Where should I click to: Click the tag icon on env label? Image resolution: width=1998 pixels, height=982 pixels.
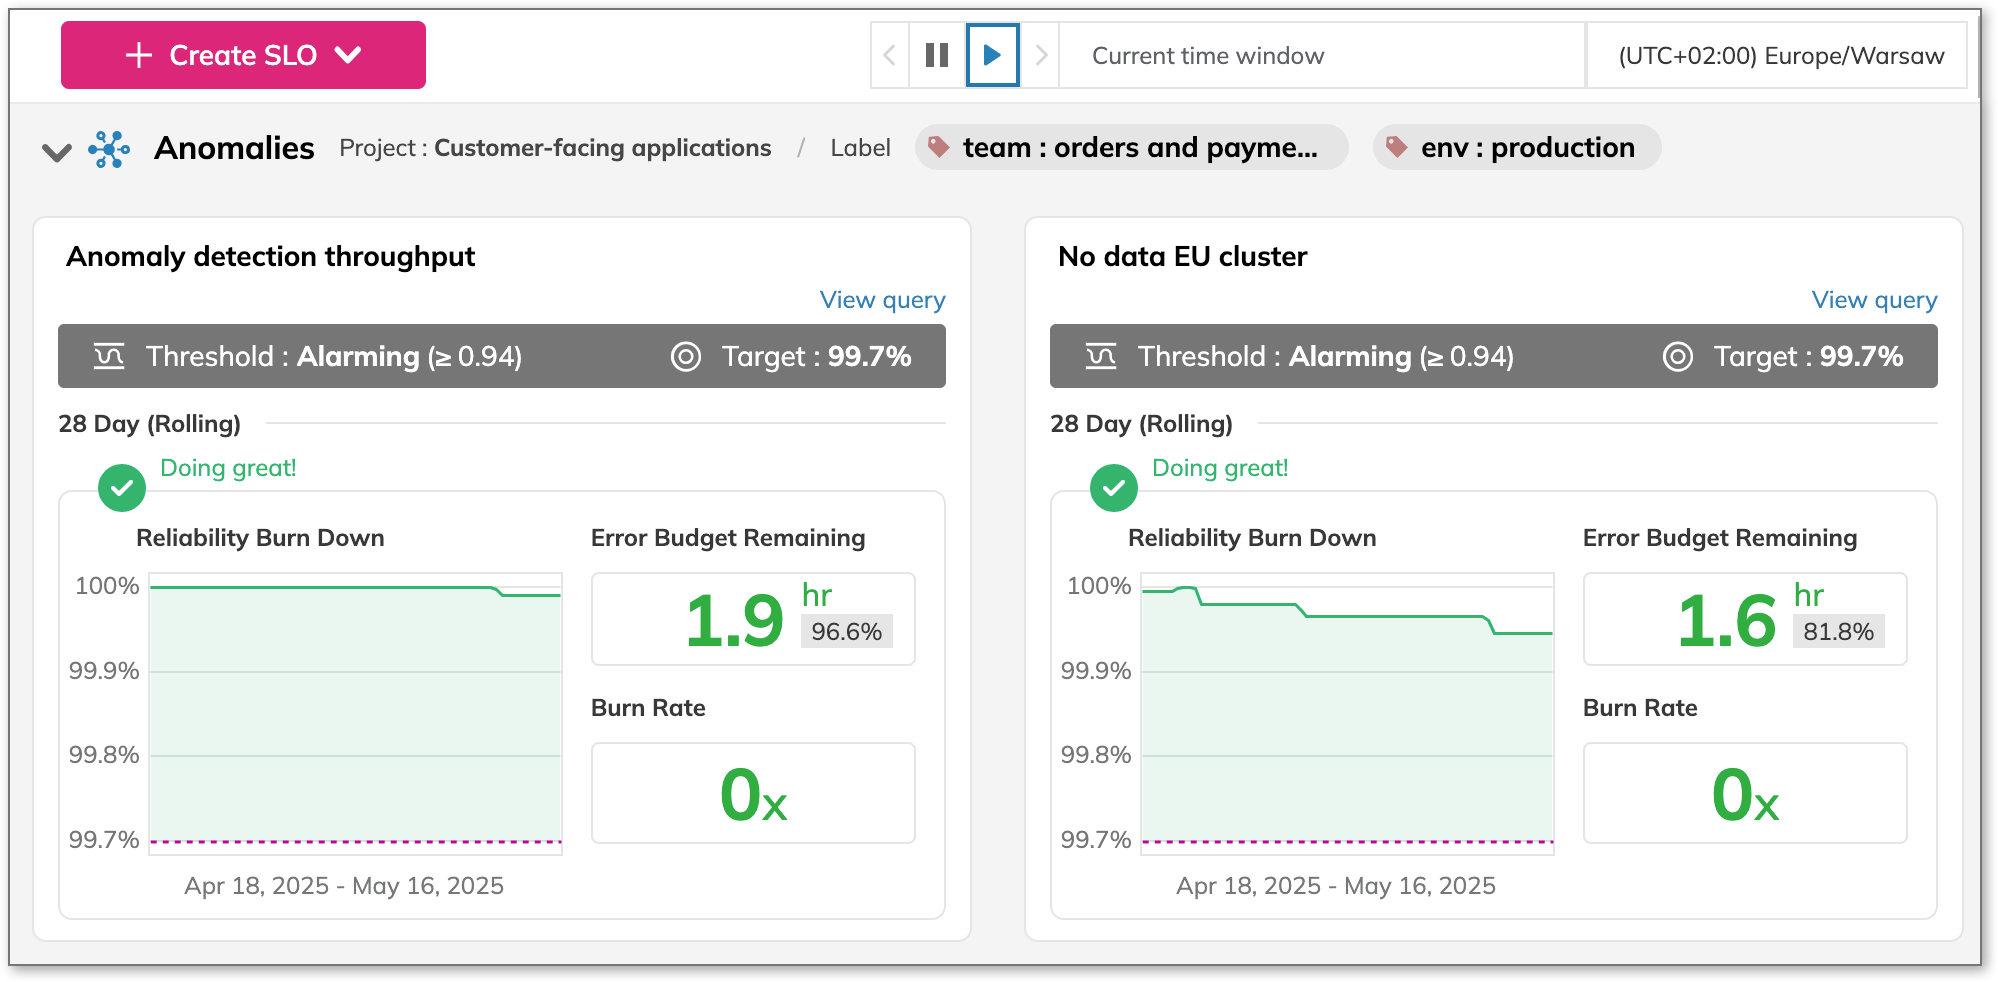coord(1396,147)
